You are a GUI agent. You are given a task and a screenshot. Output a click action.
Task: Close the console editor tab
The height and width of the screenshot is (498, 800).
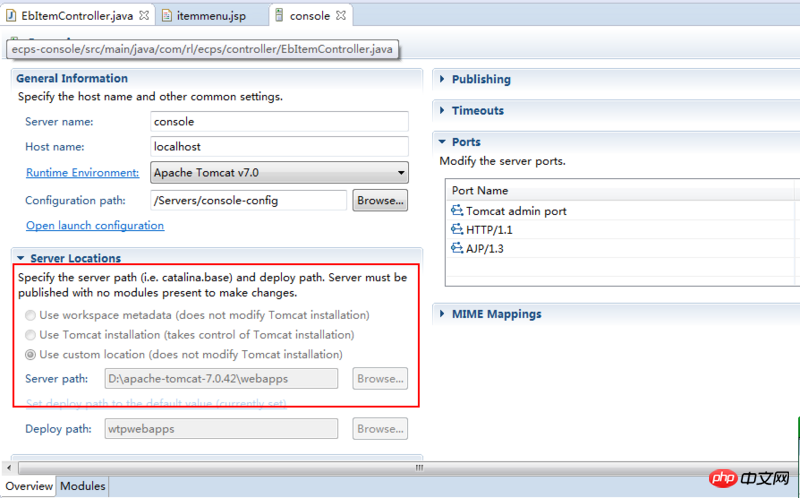342,16
